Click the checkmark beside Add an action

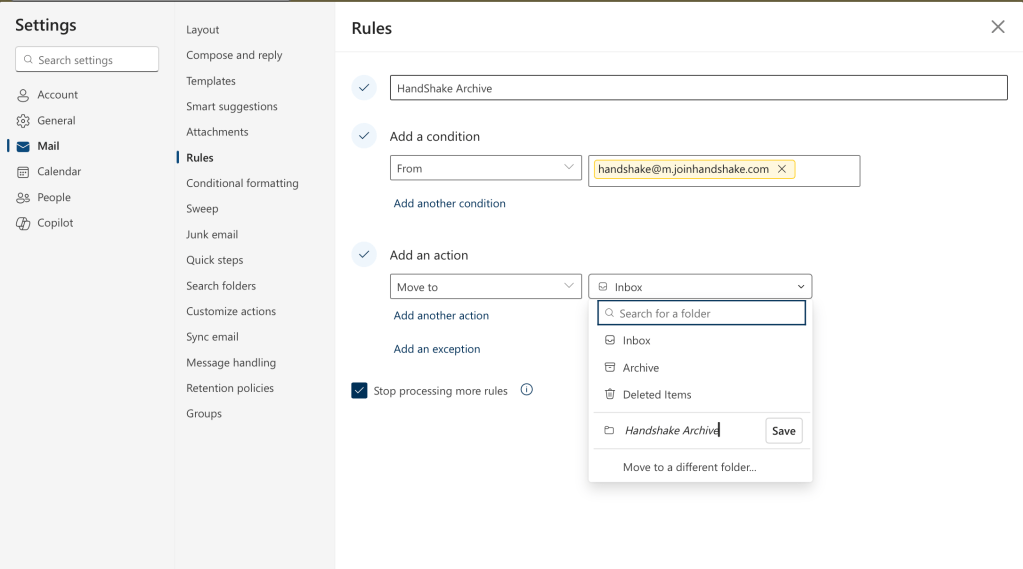click(x=364, y=254)
